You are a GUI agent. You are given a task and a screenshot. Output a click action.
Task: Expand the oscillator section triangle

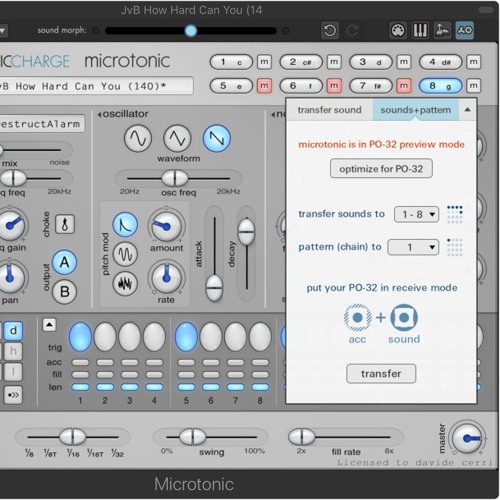click(x=99, y=115)
